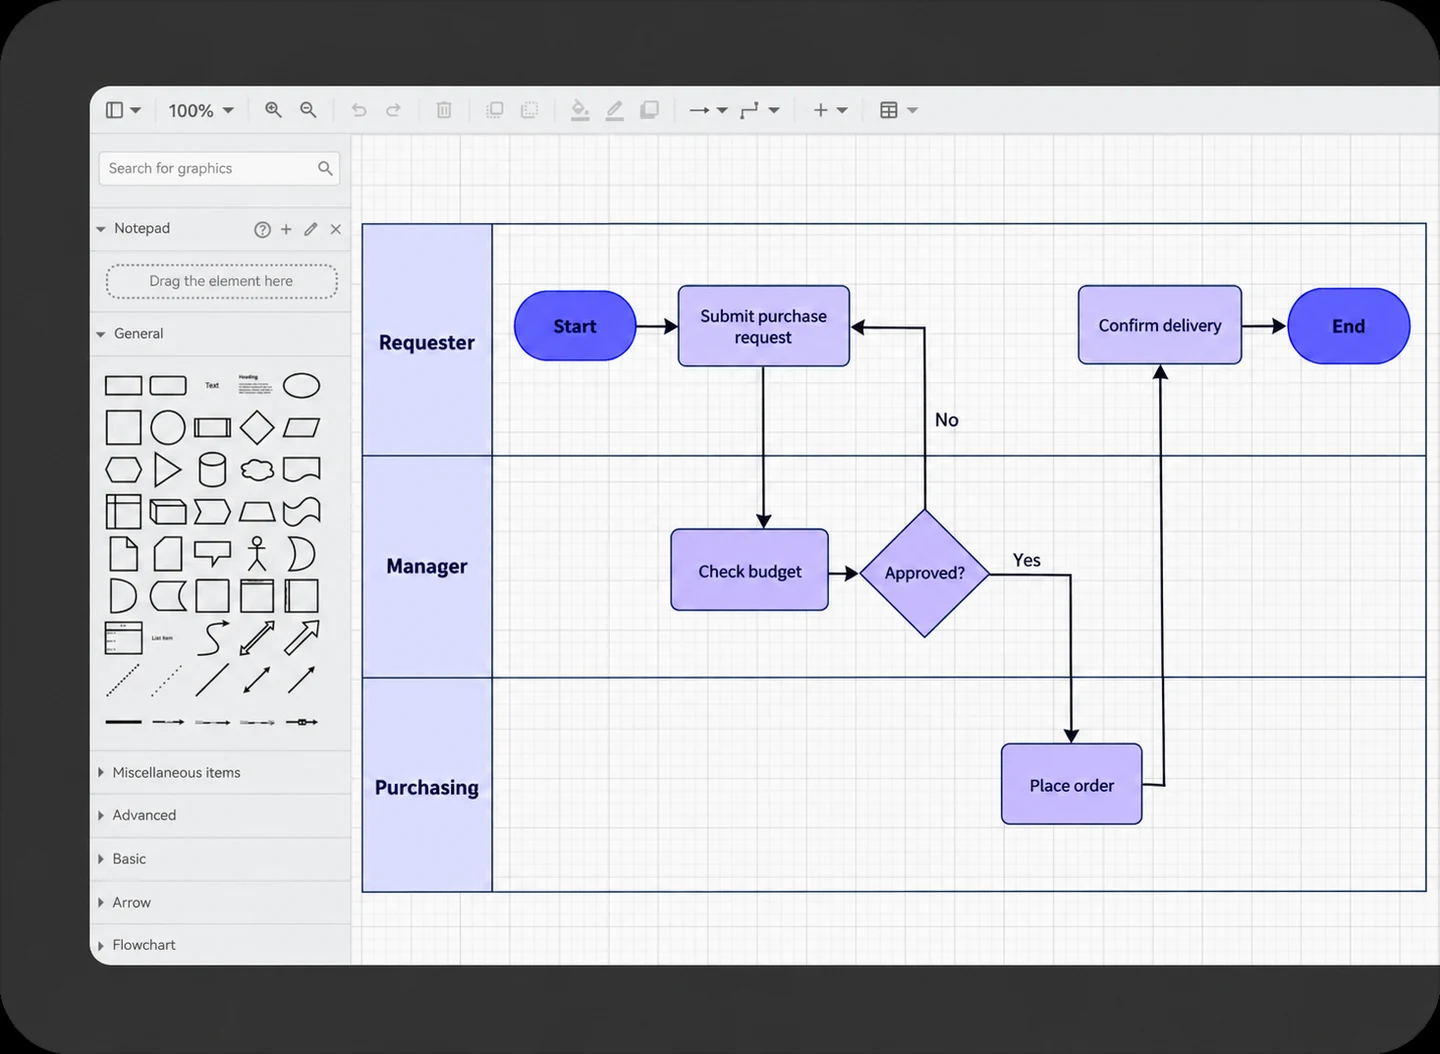This screenshot has width=1440, height=1054.
Task: Collapse the Notepad section
Action: pyautogui.click(x=100, y=229)
